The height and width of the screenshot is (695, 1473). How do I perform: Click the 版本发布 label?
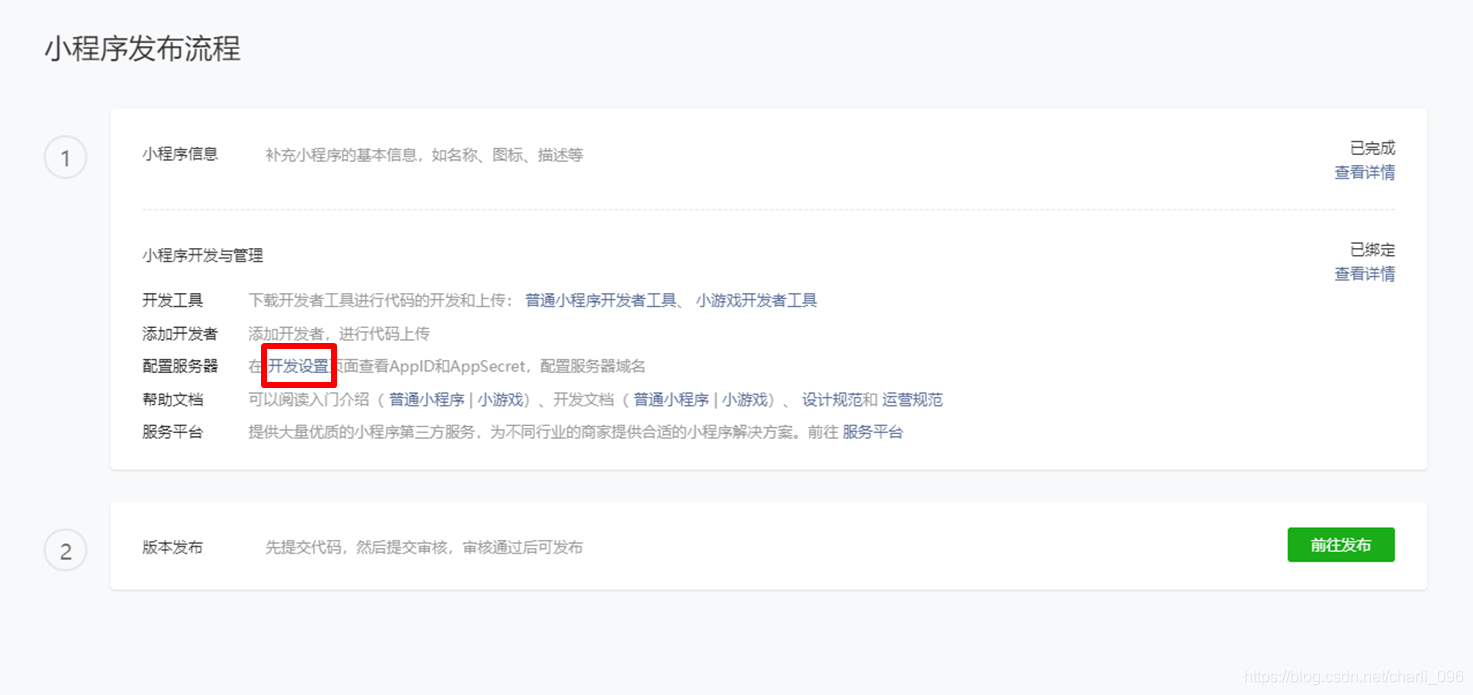[173, 547]
